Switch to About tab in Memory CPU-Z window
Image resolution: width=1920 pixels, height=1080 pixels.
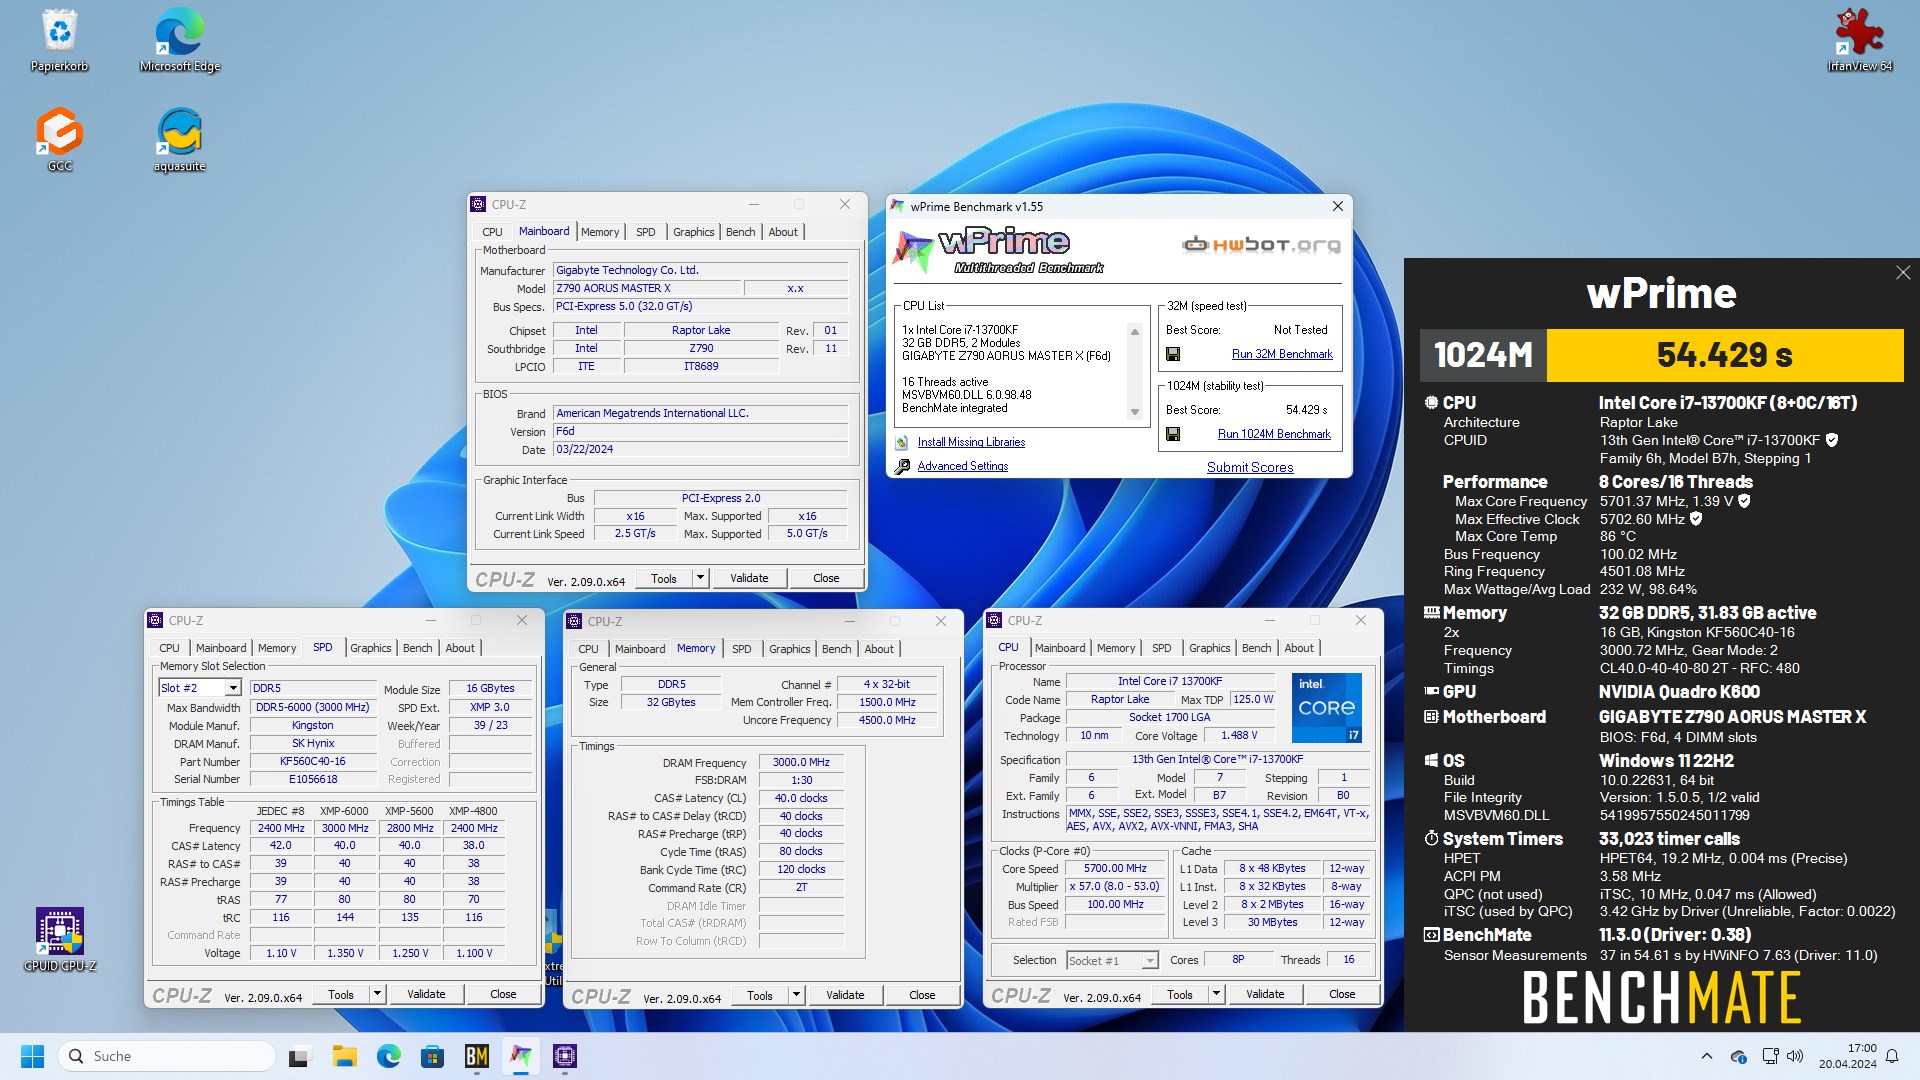[879, 649]
